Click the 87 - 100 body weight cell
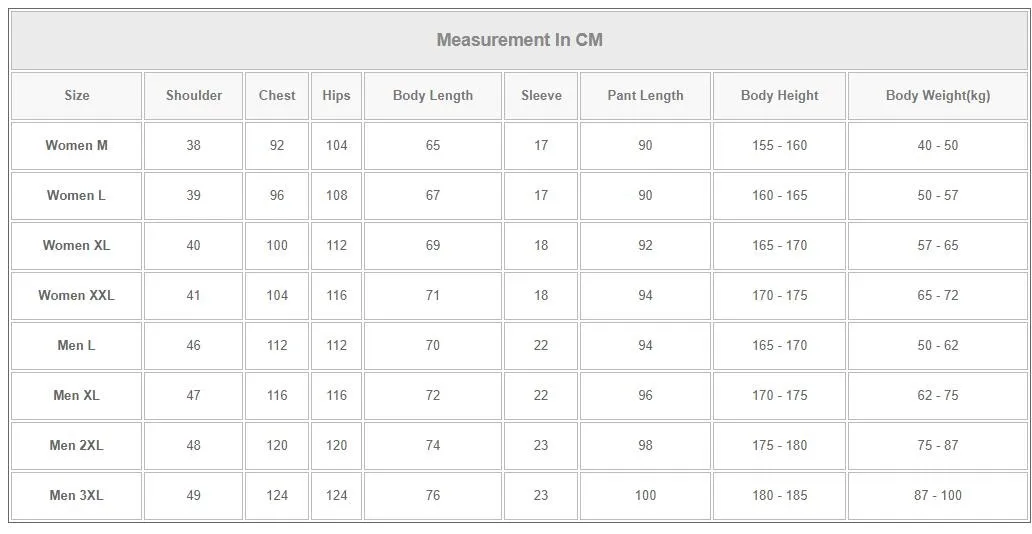Screen dimensions: 1032x534 (938, 496)
